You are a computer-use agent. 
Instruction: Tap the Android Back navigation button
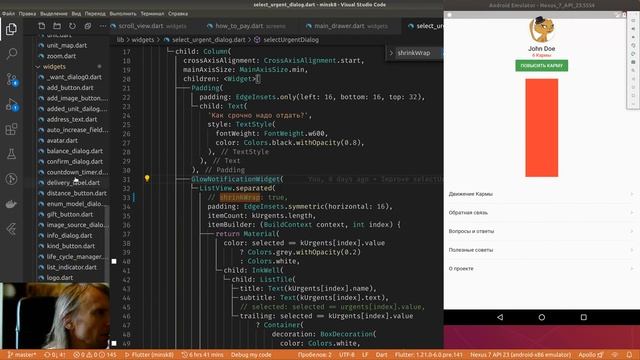pos(500,317)
